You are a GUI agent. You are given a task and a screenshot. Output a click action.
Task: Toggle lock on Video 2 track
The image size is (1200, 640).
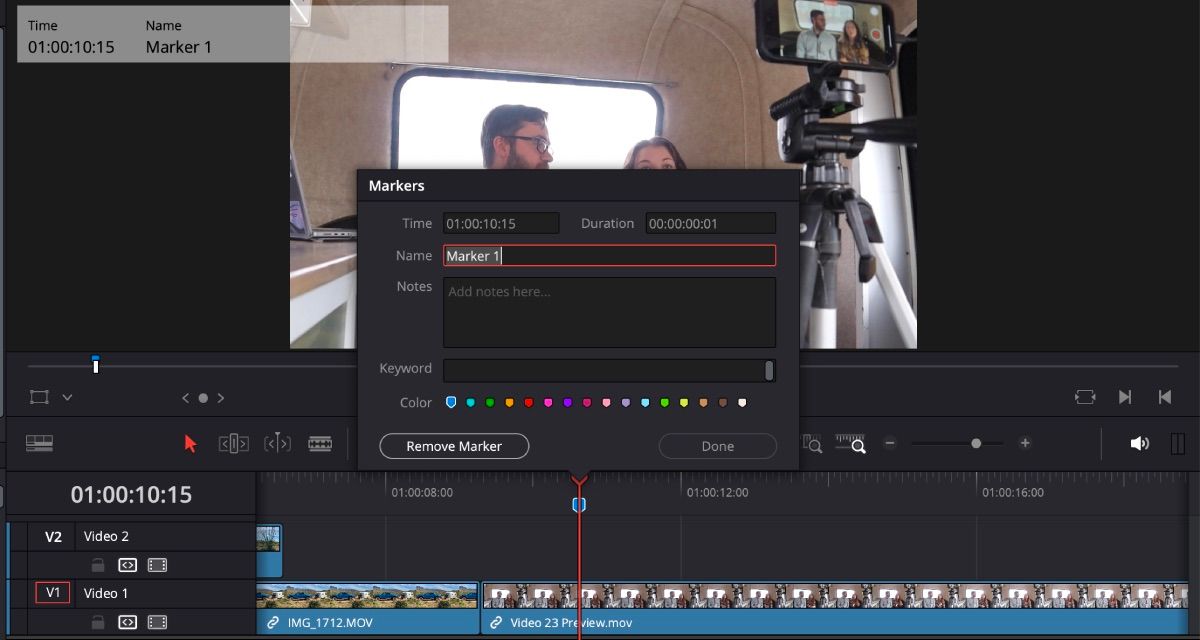[98, 565]
